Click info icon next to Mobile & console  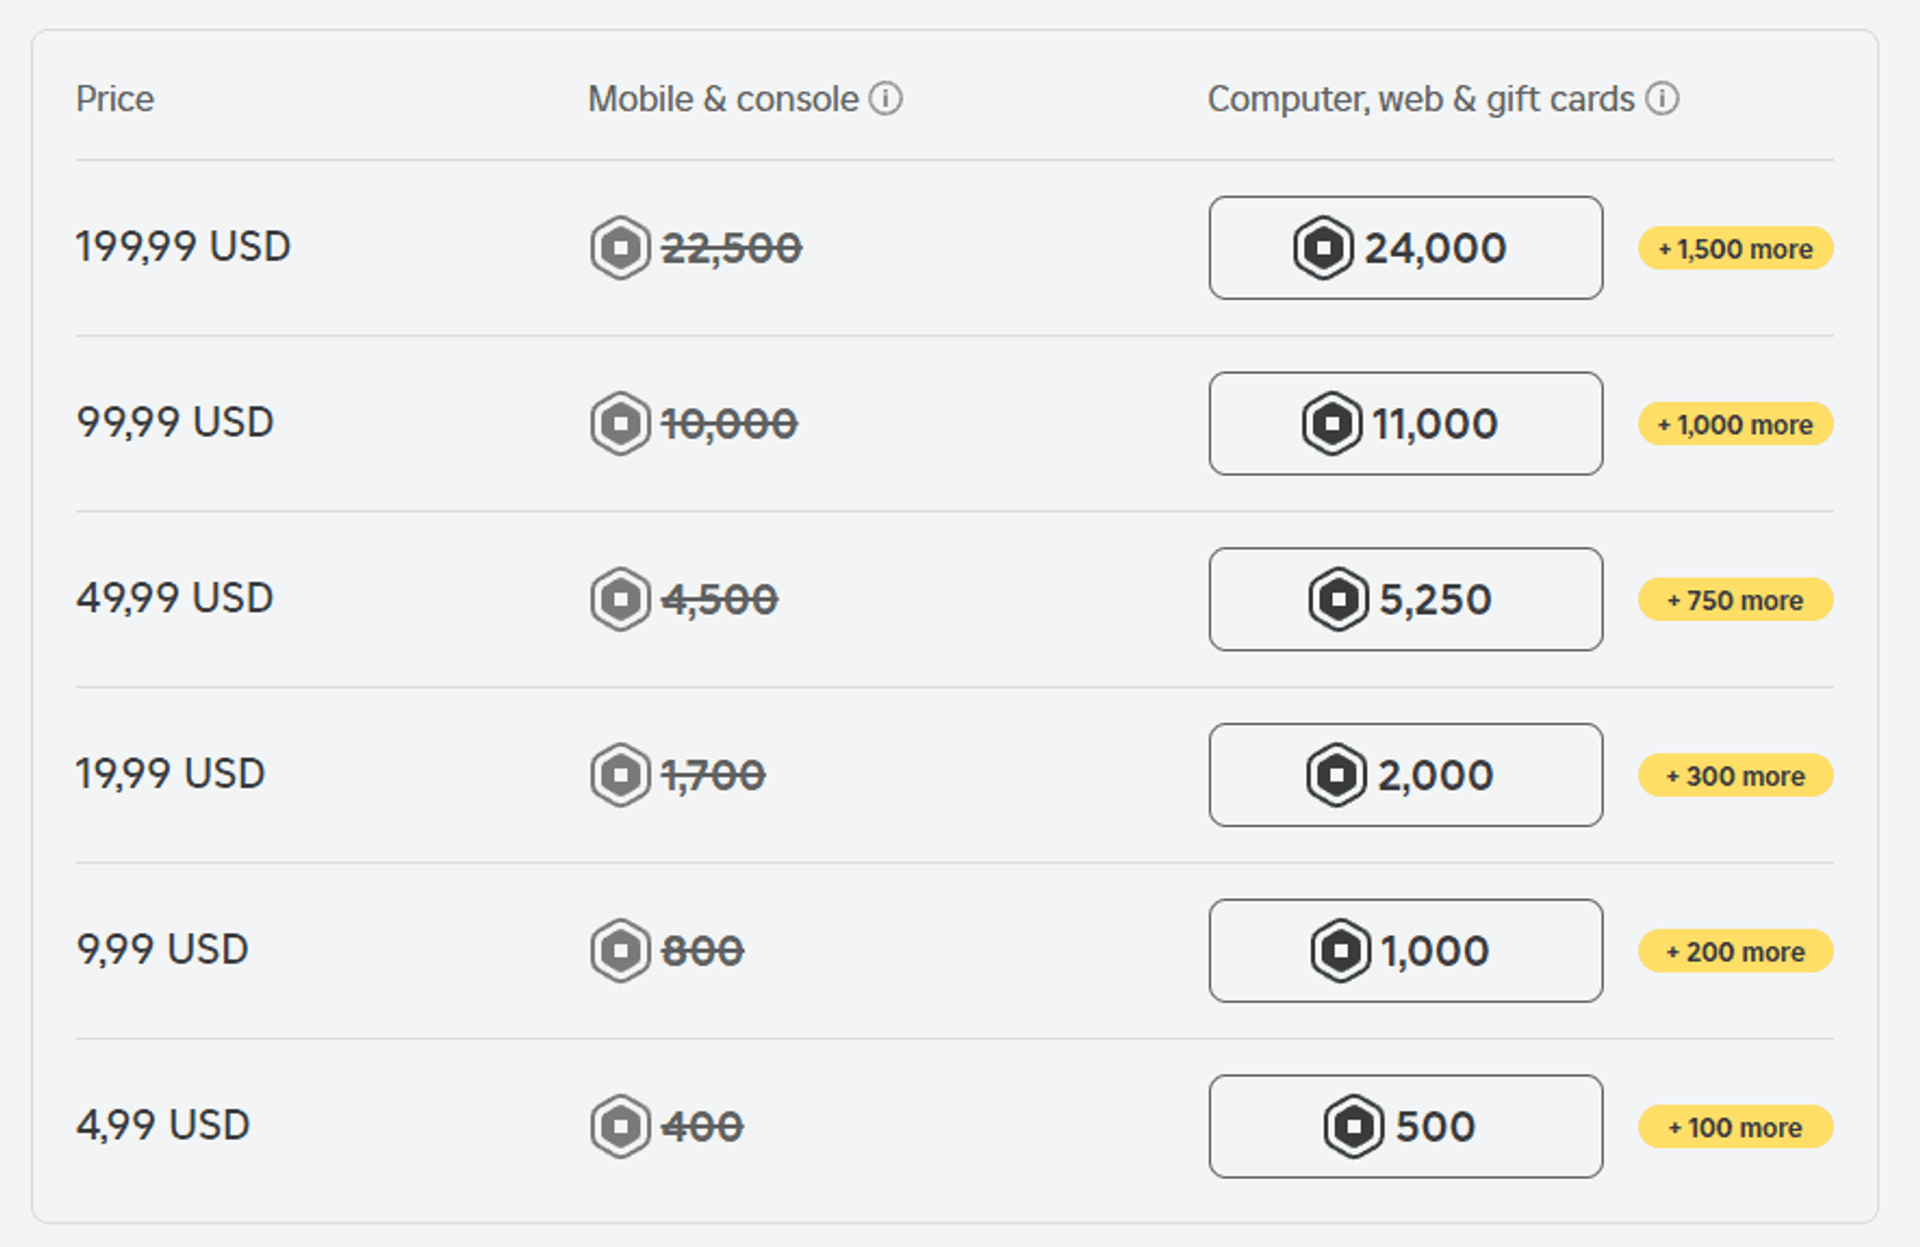point(885,99)
